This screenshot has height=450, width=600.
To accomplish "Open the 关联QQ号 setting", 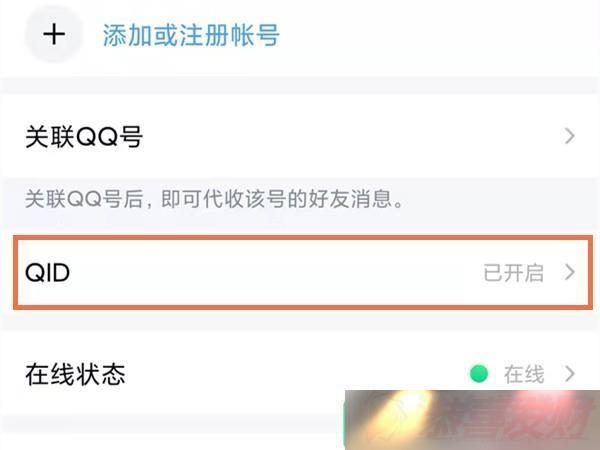I will click(84, 136).
